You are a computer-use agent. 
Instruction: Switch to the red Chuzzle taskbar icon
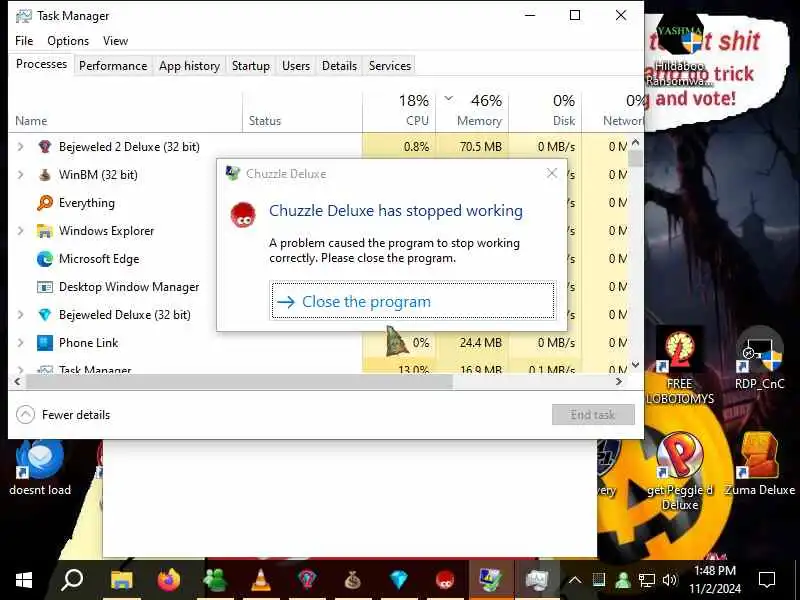(x=445, y=580)
